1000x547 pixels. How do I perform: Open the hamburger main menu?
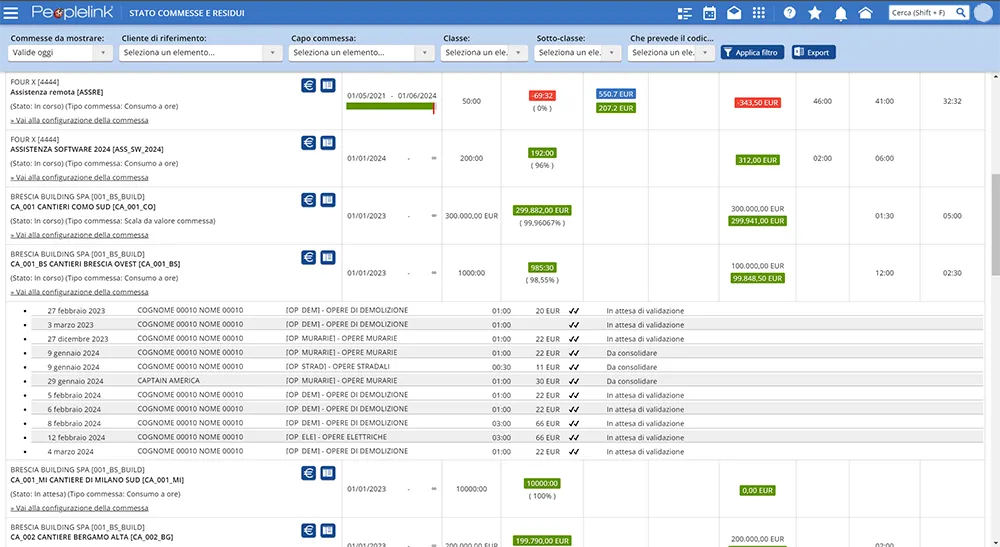click(x=11, y=13)
